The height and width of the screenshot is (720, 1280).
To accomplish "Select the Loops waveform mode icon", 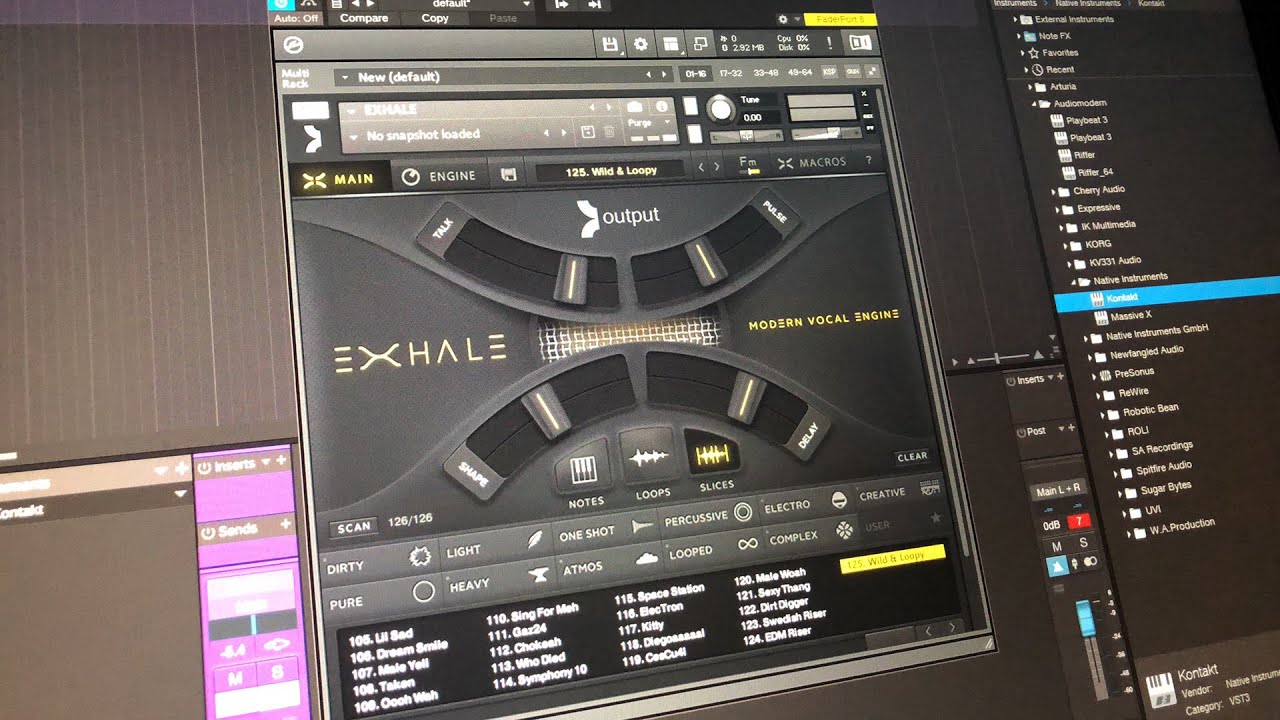I will 648,459.
